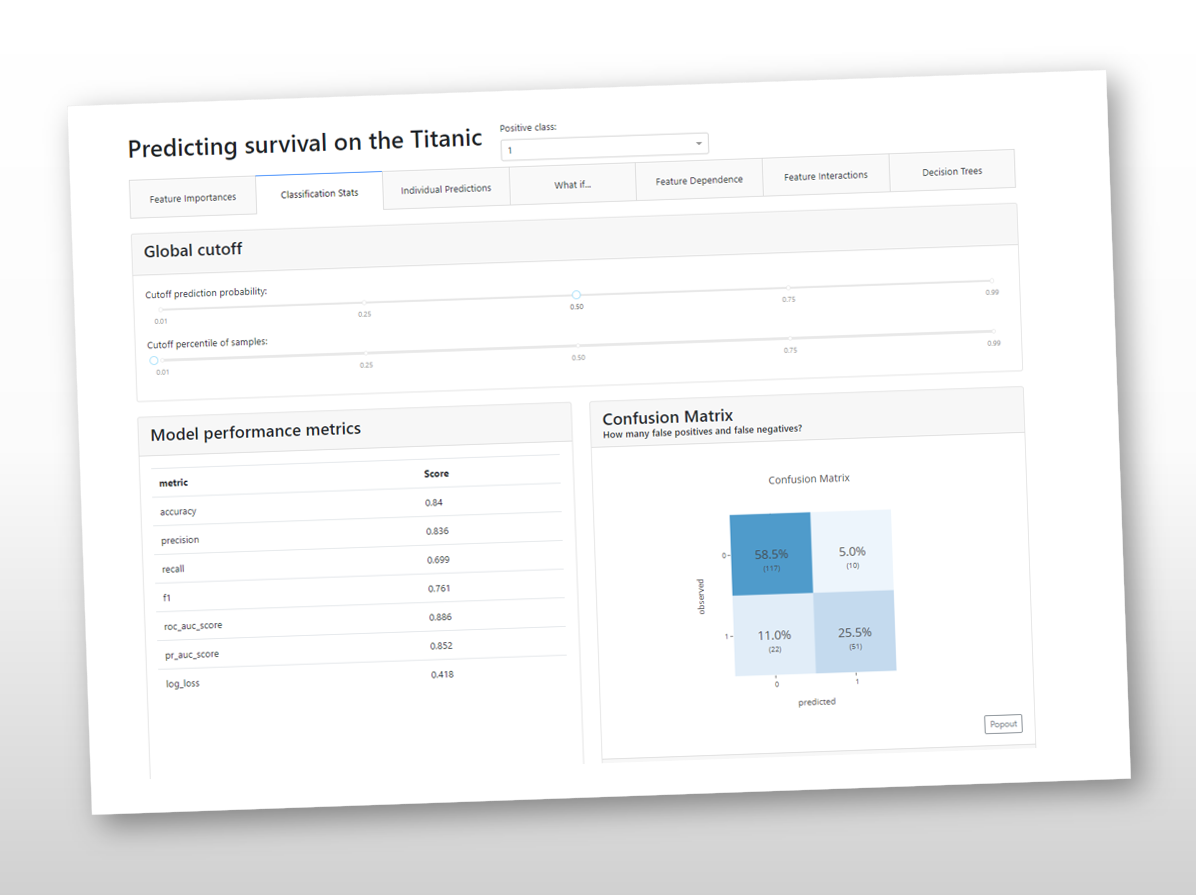Click the cutoff prediction probability slider handle
The image size is (1196, 895).
point(576,295)
